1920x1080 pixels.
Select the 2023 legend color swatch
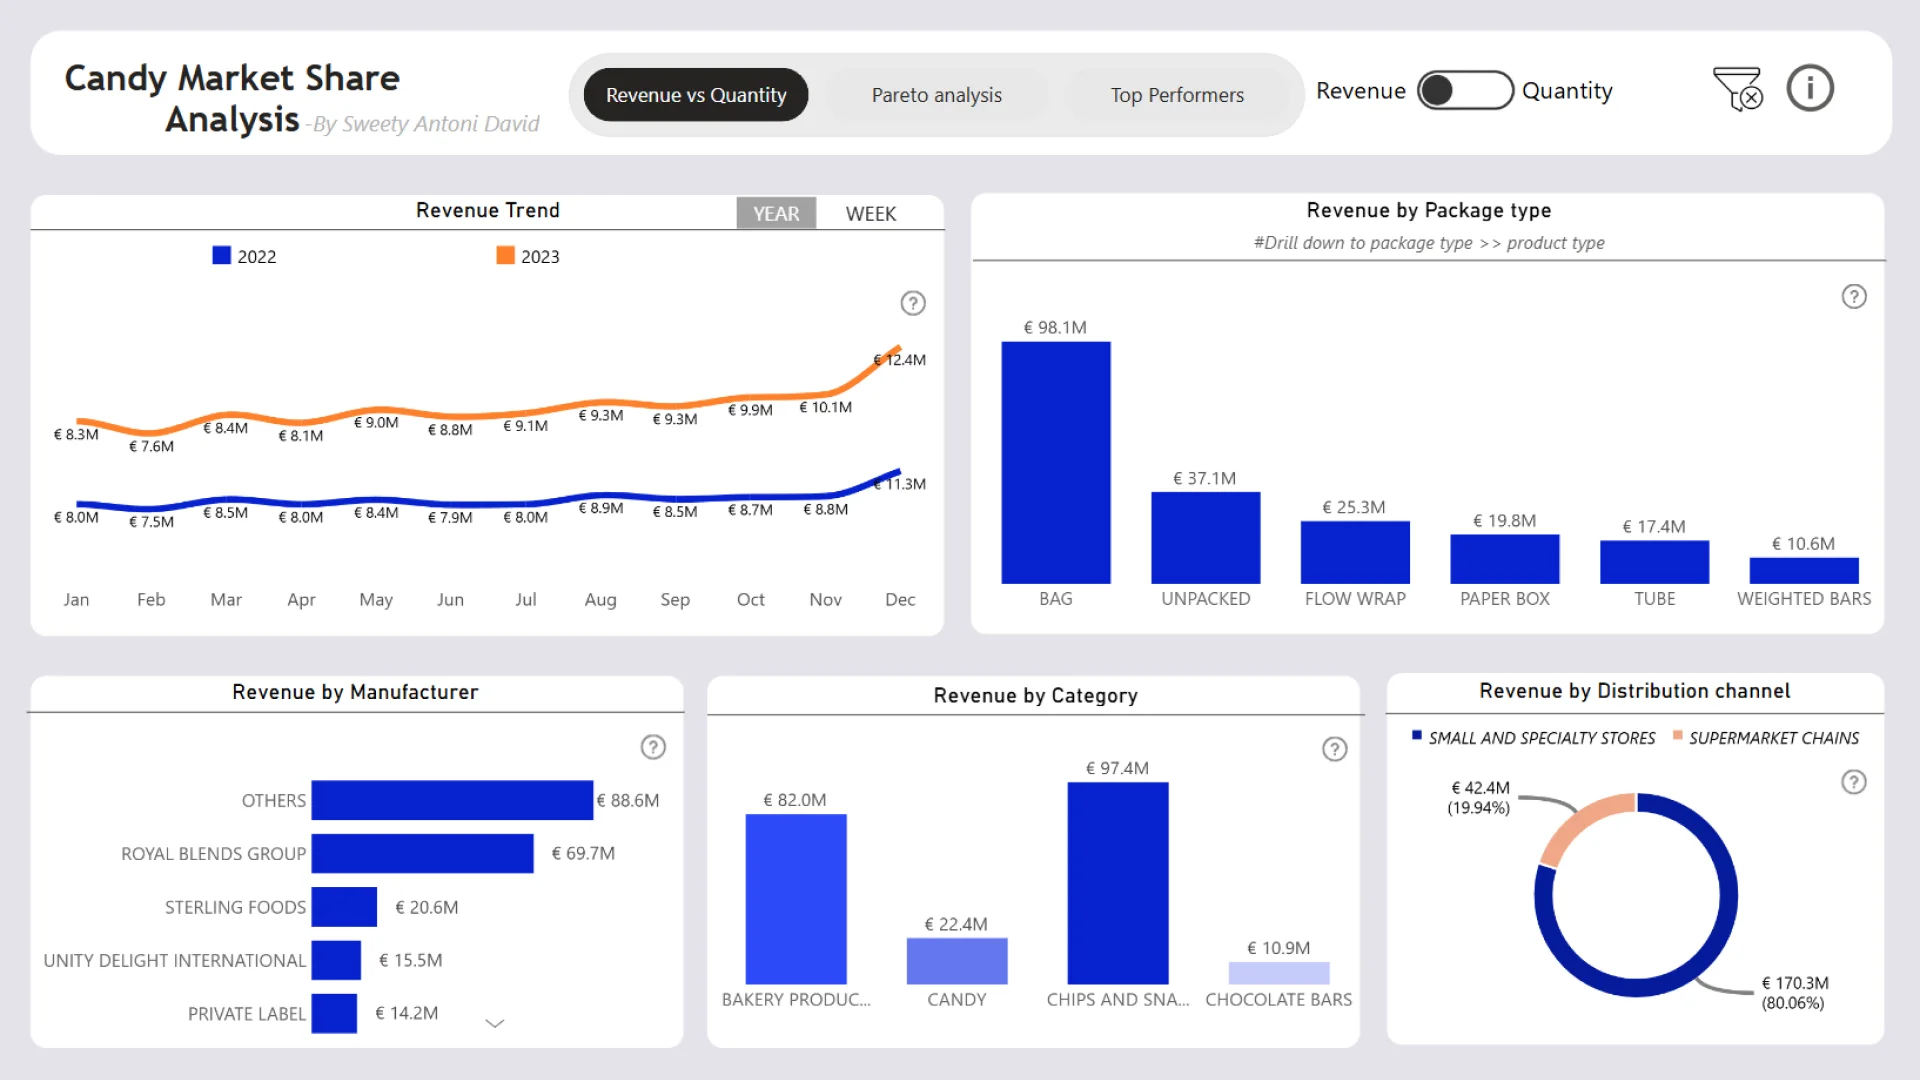tap(506, 256)
